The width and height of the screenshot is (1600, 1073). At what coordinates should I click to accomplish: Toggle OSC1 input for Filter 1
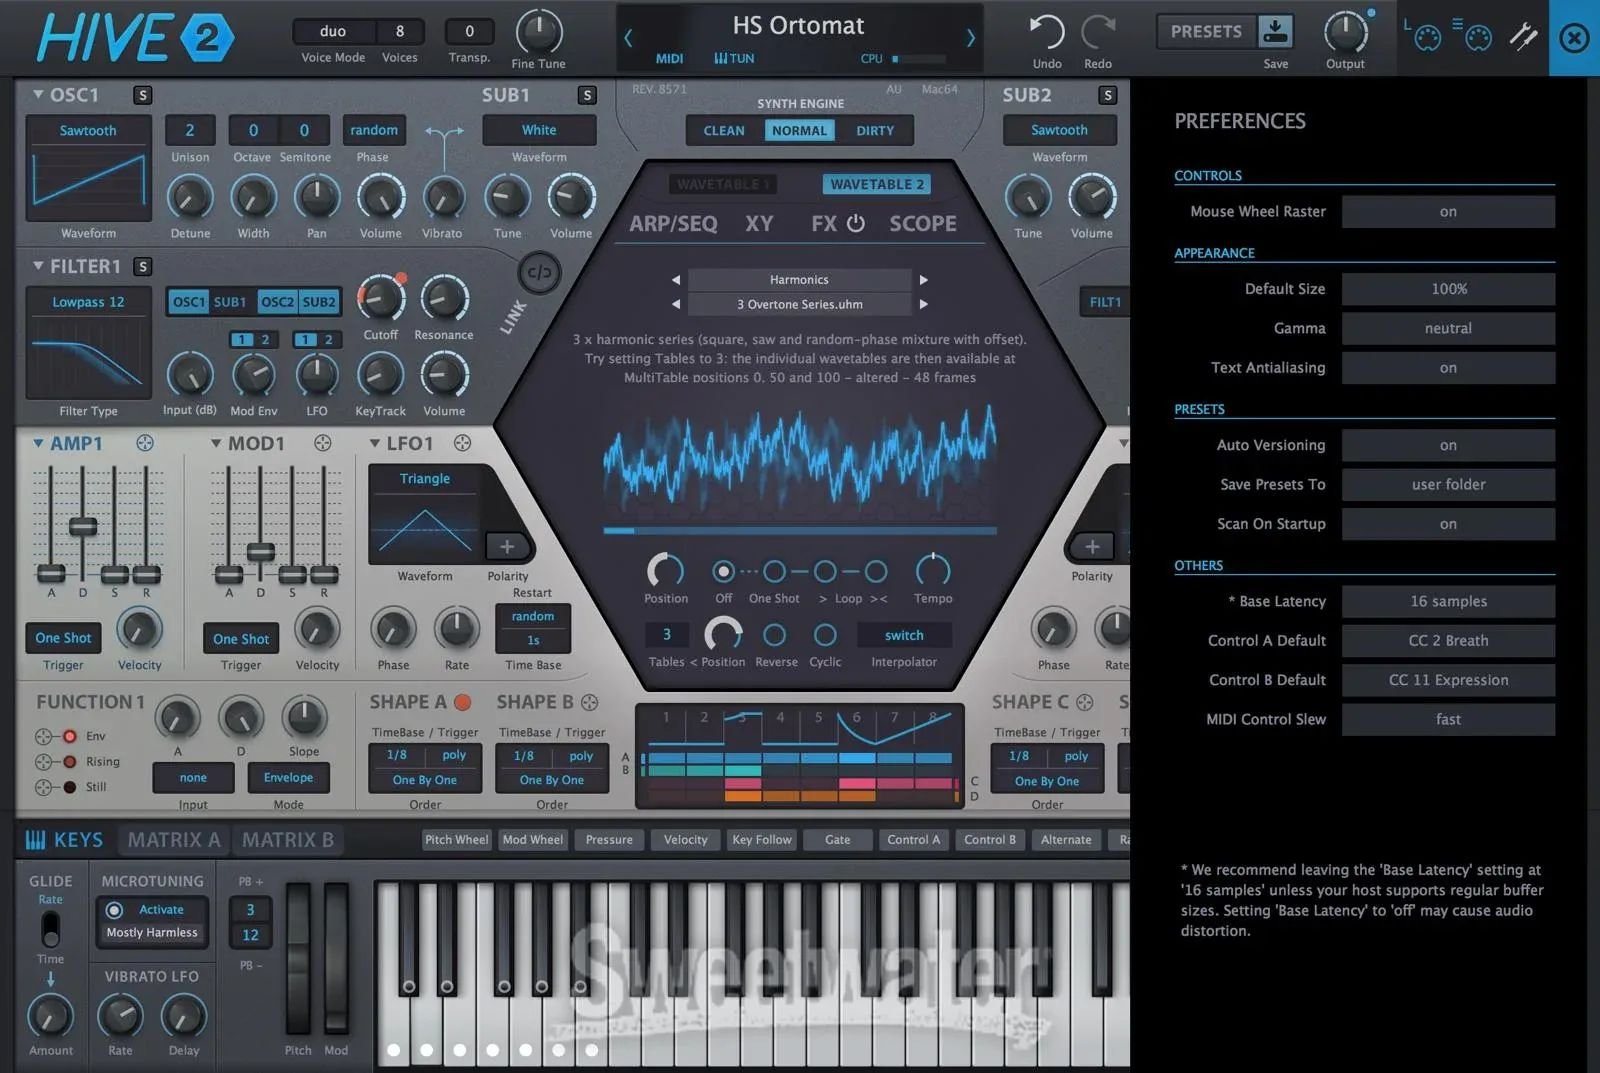(x=188, y=302)
